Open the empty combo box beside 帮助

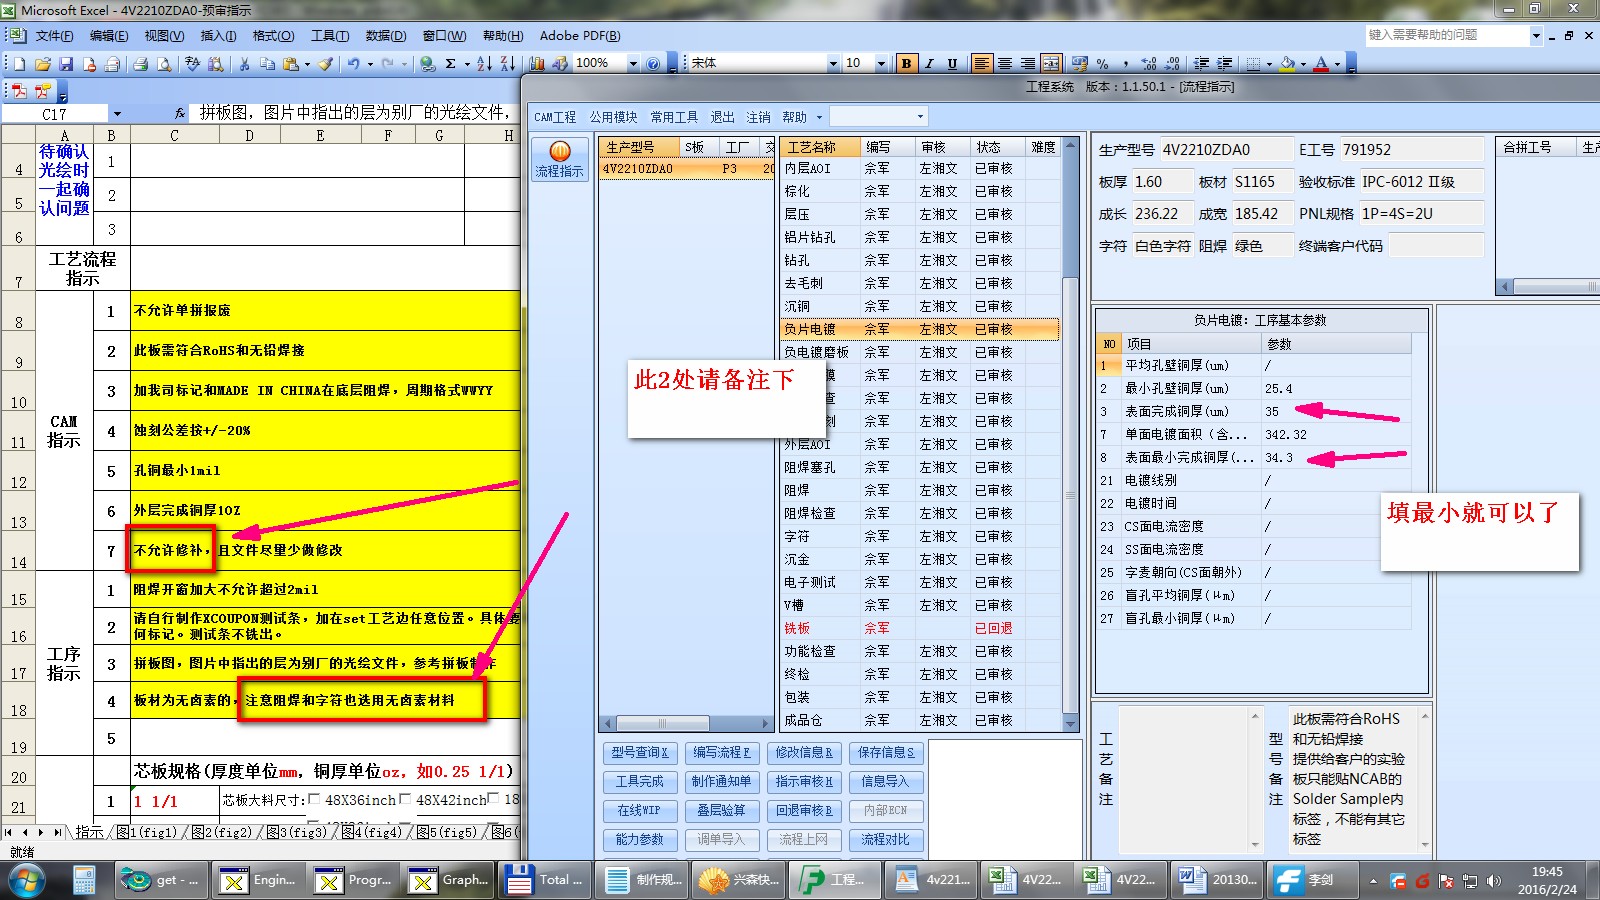(879, 116)
